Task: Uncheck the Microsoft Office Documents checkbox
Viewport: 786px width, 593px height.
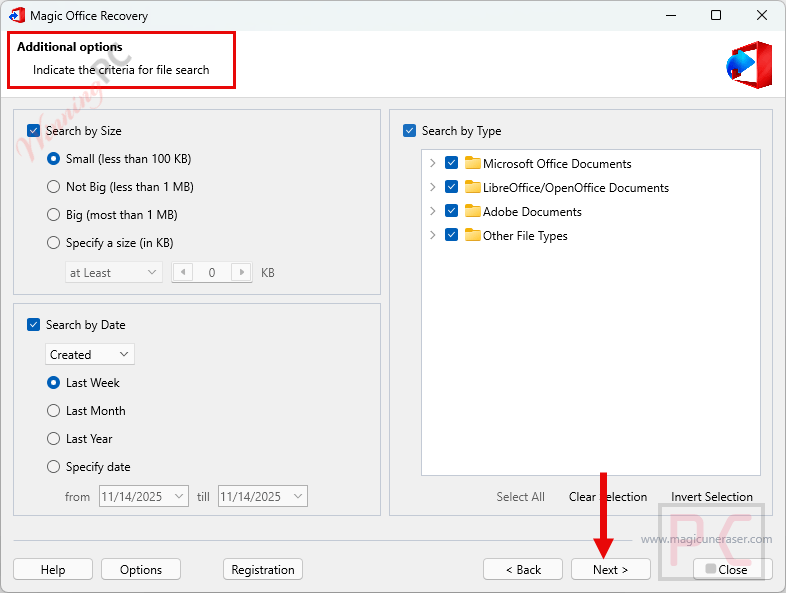Action: tap(451, 163)
